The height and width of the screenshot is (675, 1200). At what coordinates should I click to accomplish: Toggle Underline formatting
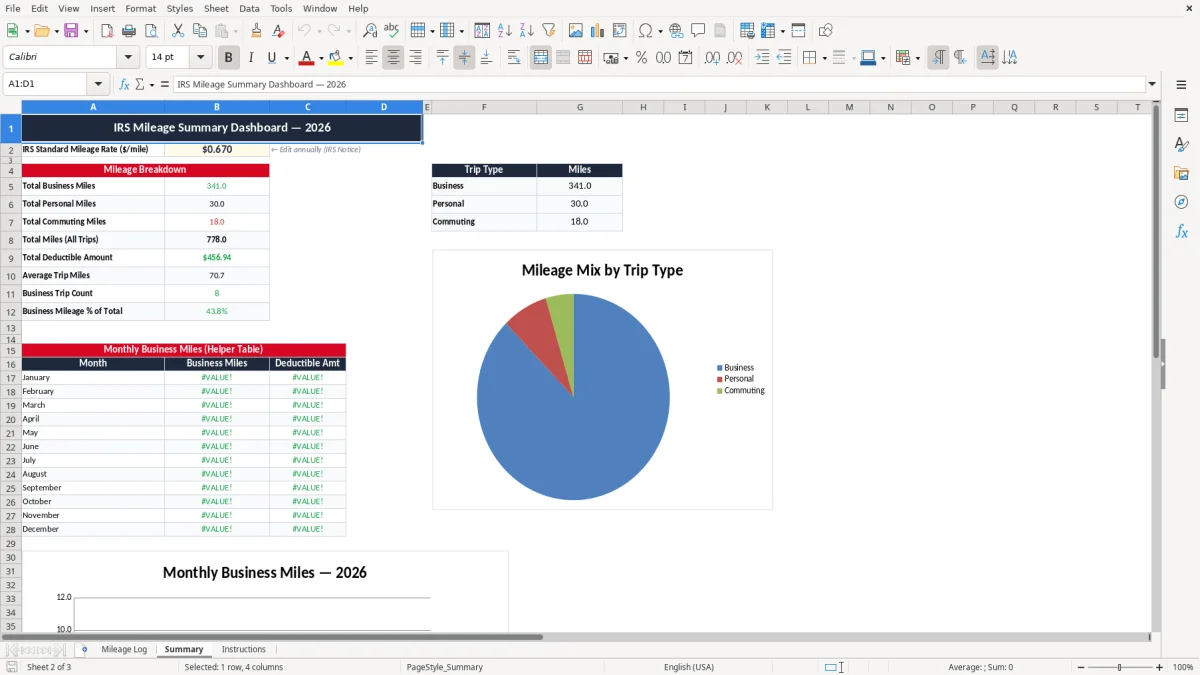271,58
